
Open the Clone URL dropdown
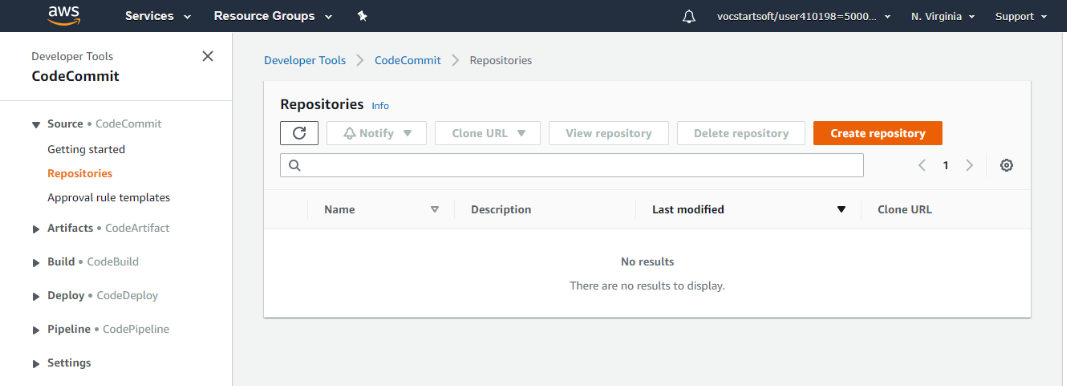[488, 133]
